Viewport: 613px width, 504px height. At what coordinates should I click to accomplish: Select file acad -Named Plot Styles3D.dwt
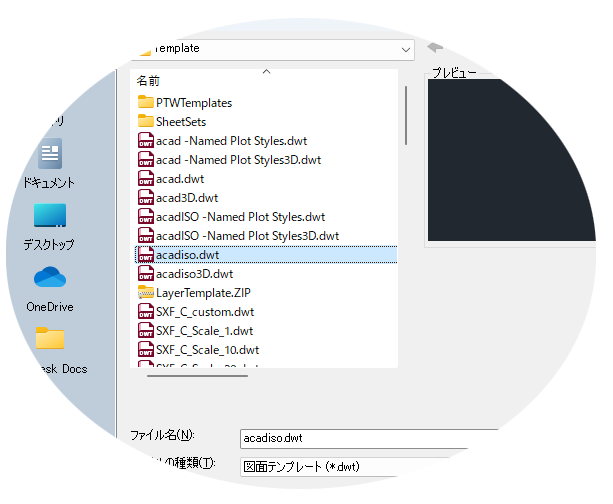coord(238,160)
